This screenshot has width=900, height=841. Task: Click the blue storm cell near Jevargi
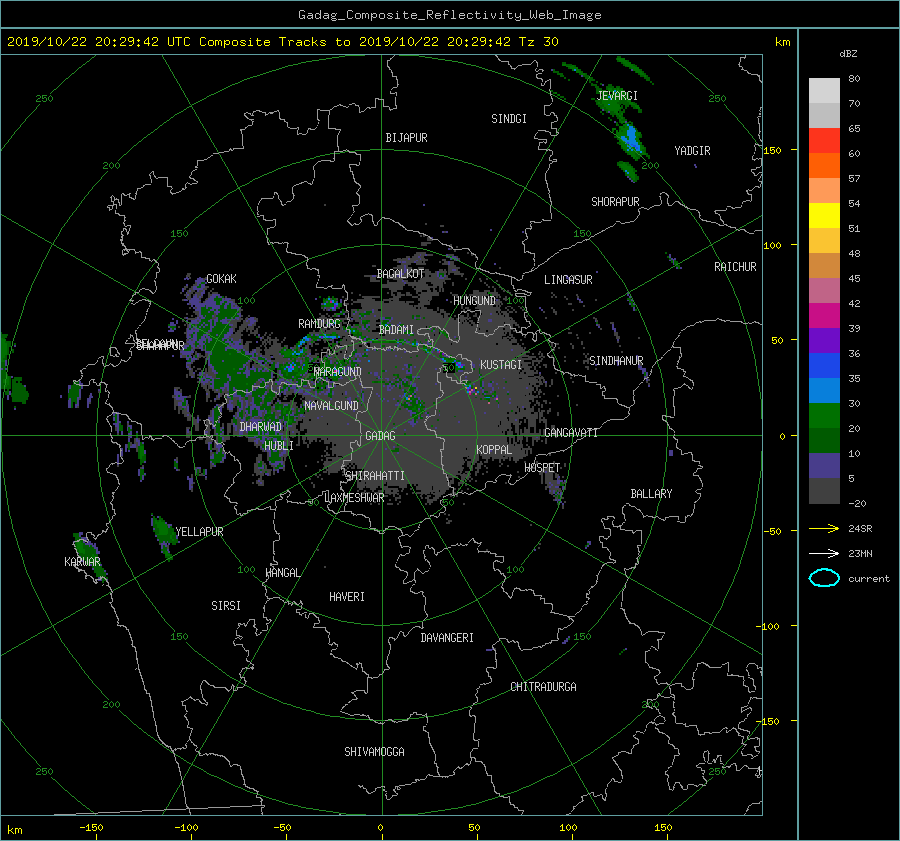631,138
